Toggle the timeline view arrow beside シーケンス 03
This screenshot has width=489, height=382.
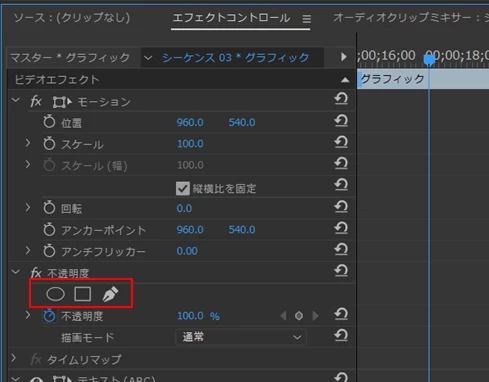pos(344,57)
